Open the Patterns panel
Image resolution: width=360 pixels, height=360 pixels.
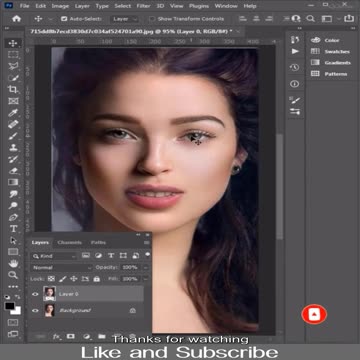coord(329,74)
